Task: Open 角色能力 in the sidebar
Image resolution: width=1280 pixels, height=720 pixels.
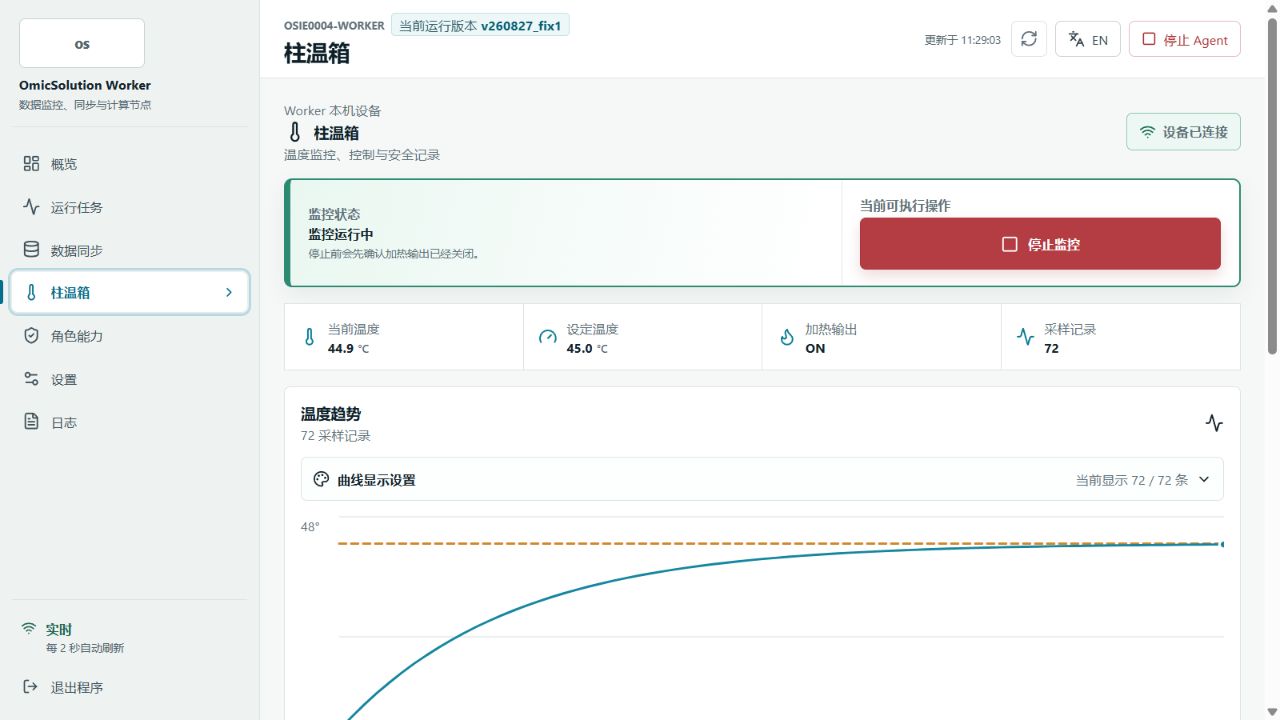Action: tap(129, 336)
